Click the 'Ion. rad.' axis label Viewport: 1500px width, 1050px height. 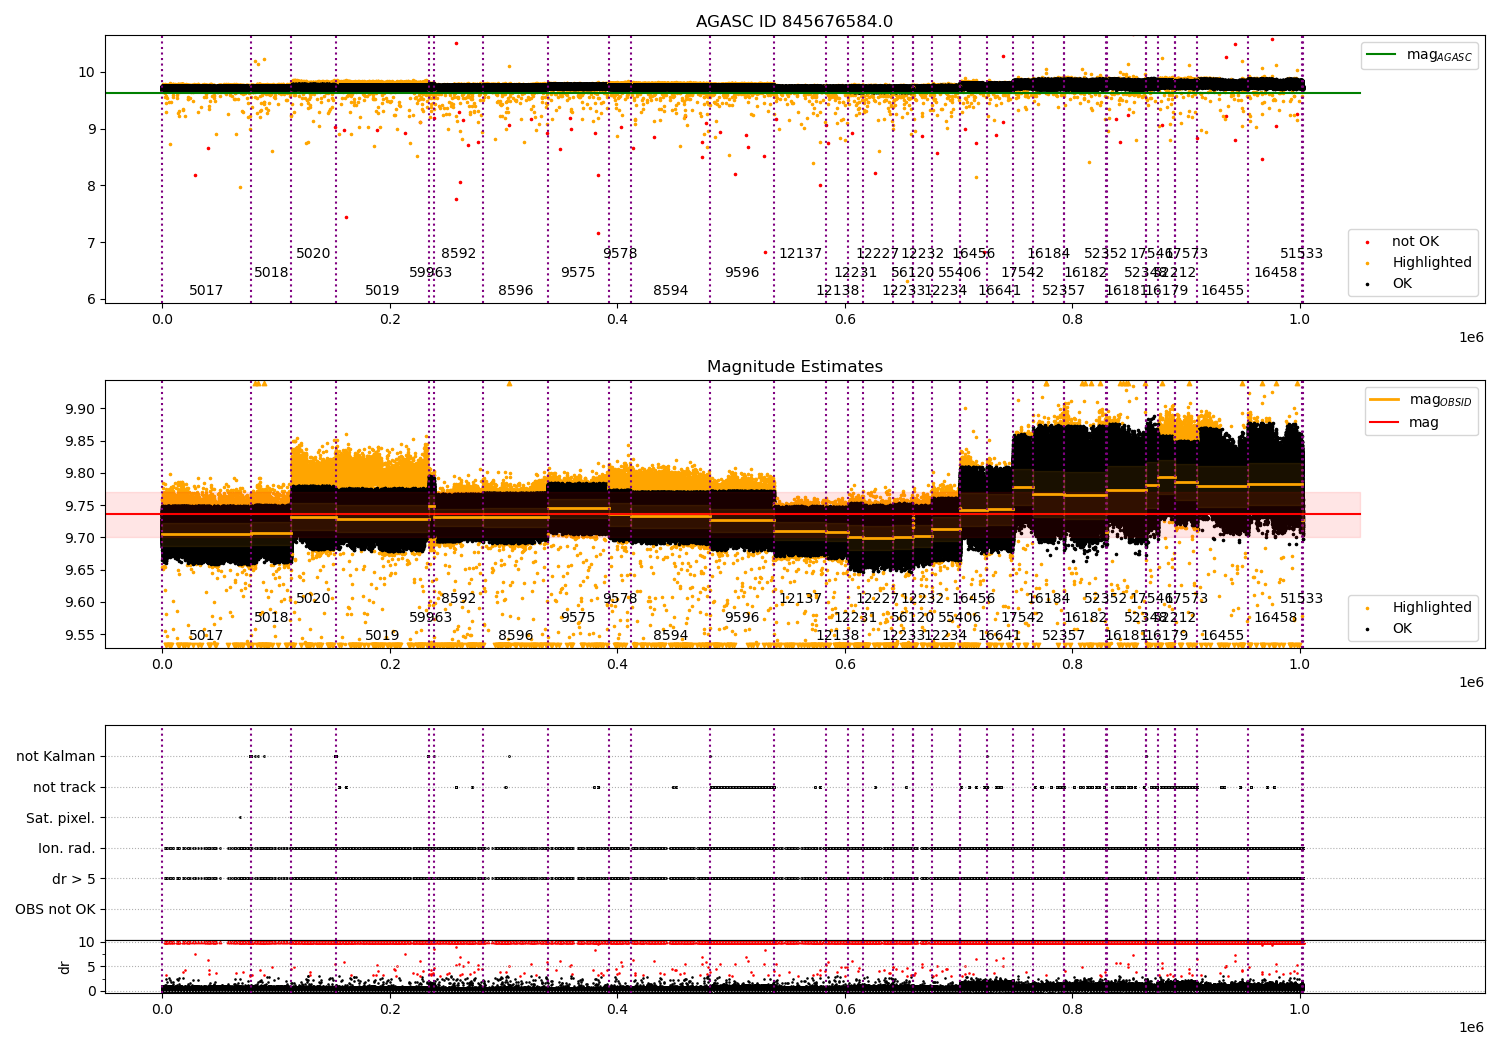point(66,849)
